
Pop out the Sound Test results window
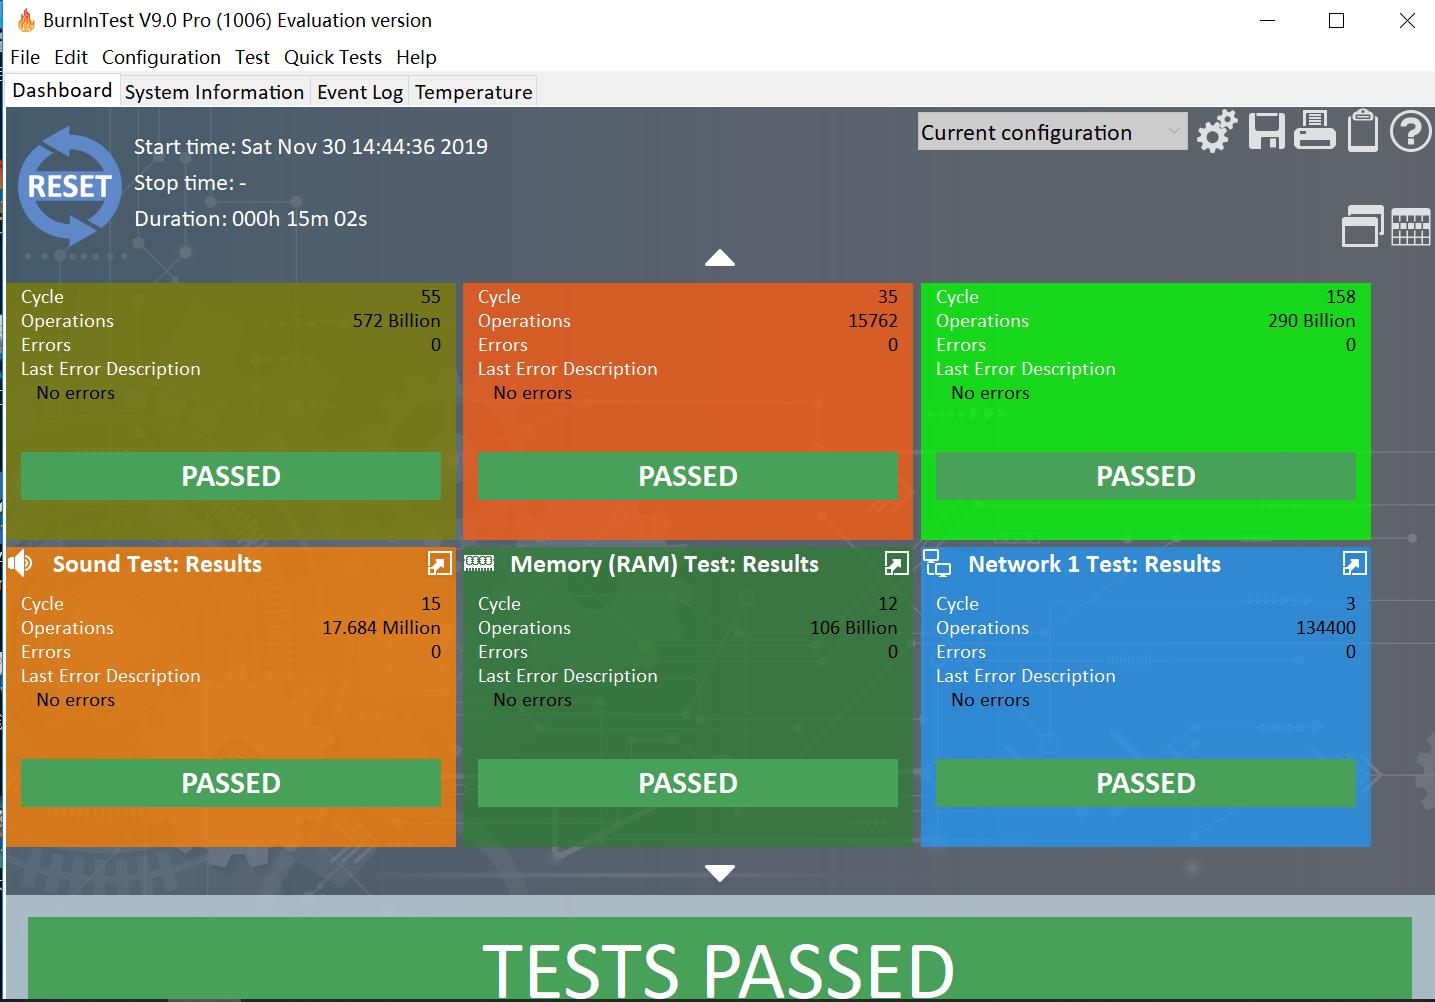[x=439, y=564]
